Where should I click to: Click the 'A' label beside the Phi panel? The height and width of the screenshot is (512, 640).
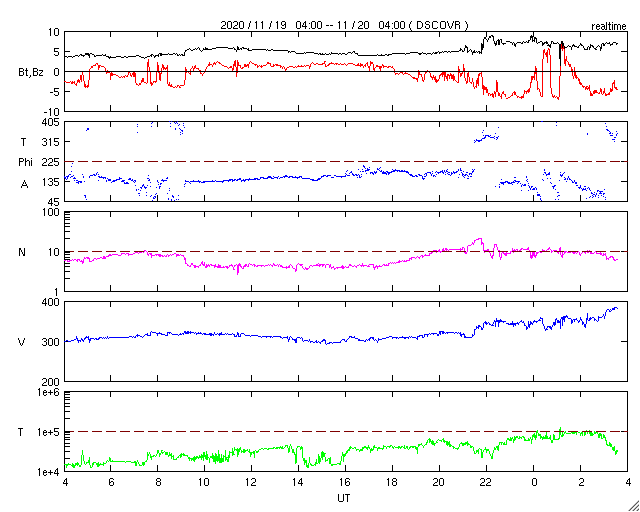pos(25,185)
